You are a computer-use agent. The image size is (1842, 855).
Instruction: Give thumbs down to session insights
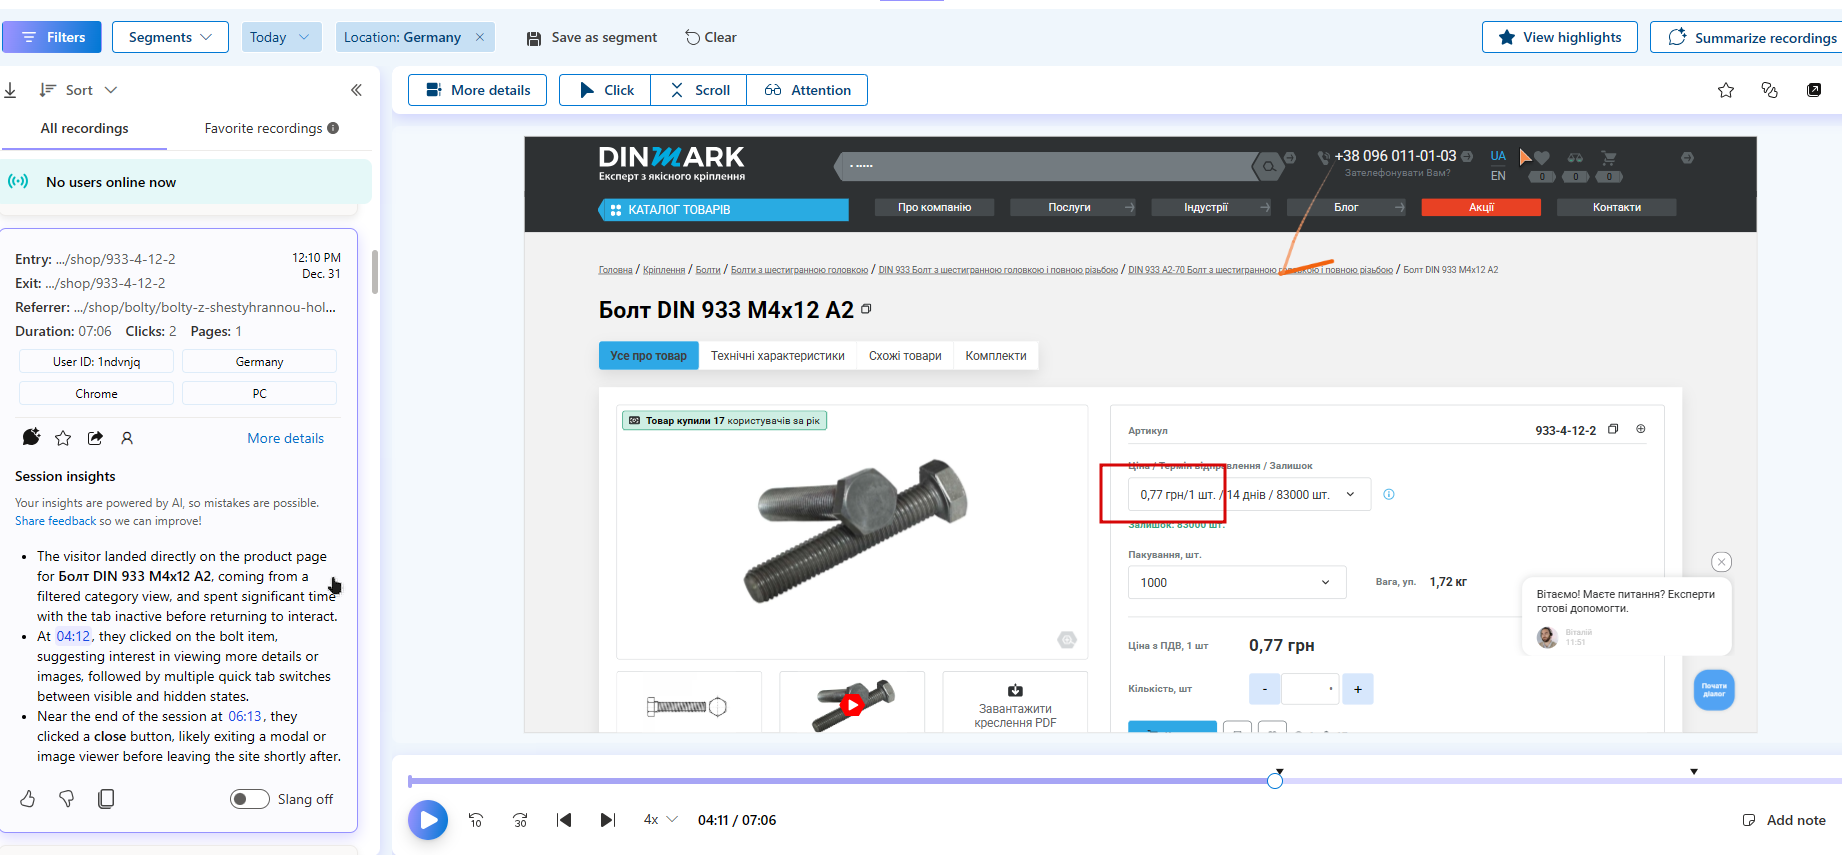[67, 799]
